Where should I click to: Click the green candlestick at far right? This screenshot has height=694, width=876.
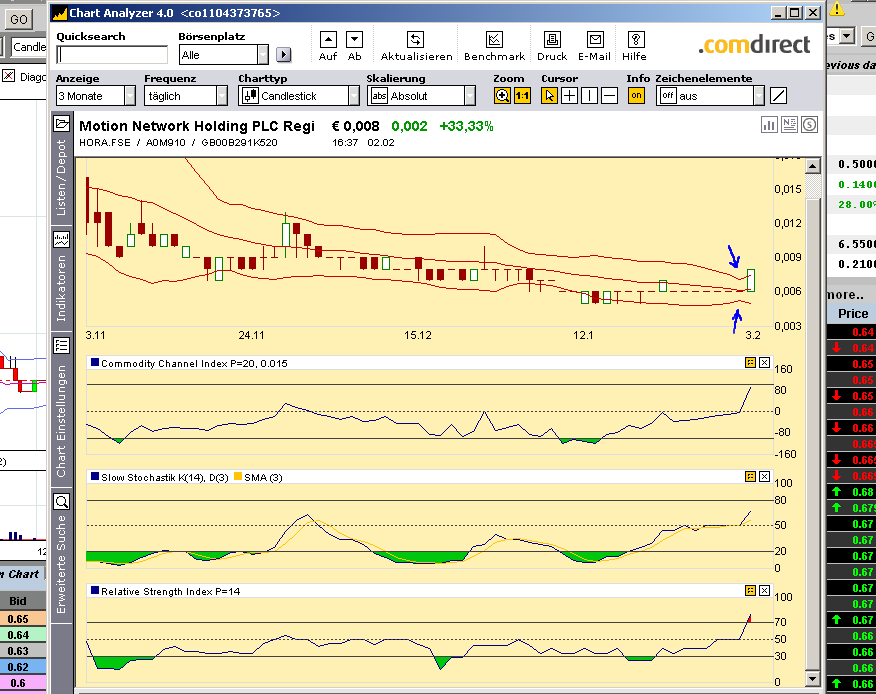coord(751,280)
